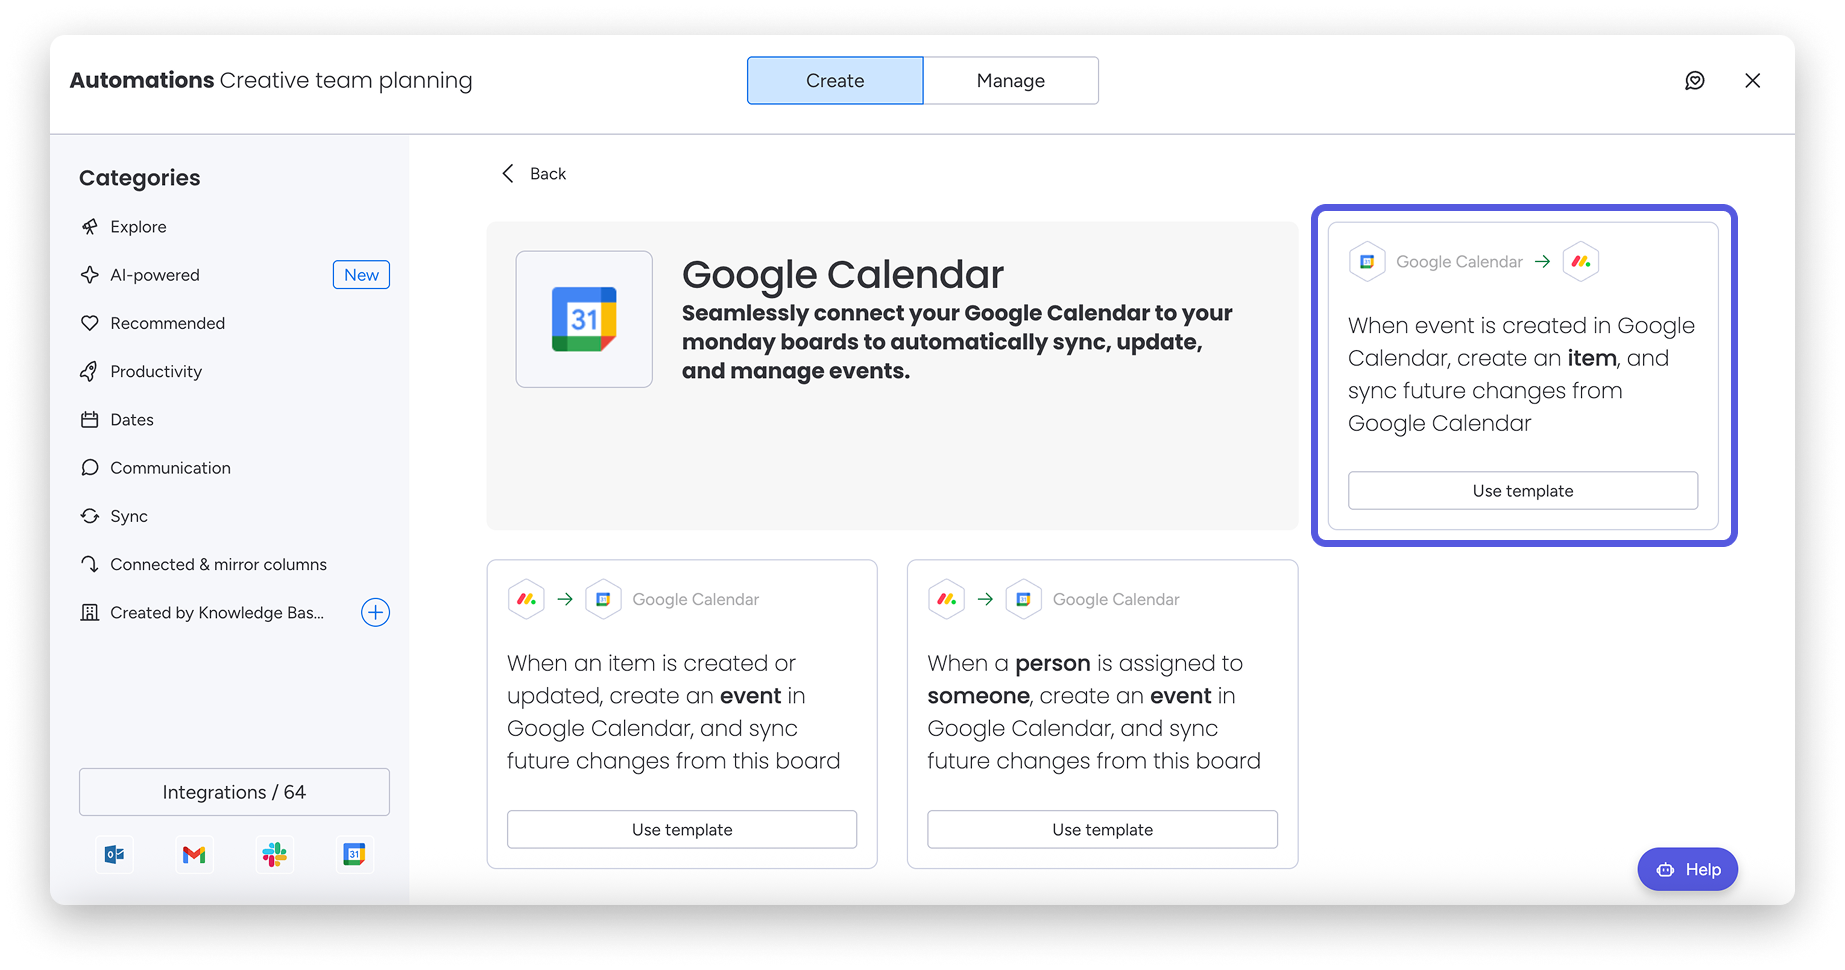Use template for person assigned to someone
The height and width of the screenshot is (970, 1845).
click(1102, 830)
